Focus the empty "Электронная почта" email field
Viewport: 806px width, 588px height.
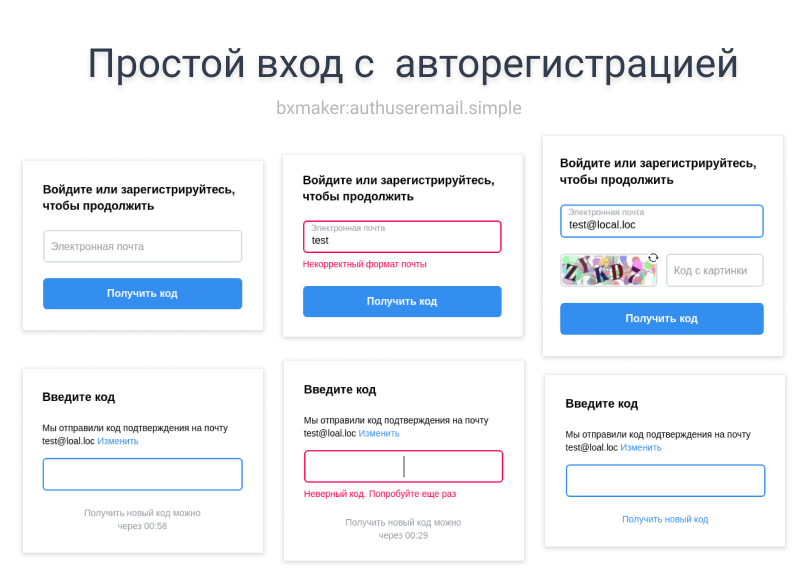(142, 246)
